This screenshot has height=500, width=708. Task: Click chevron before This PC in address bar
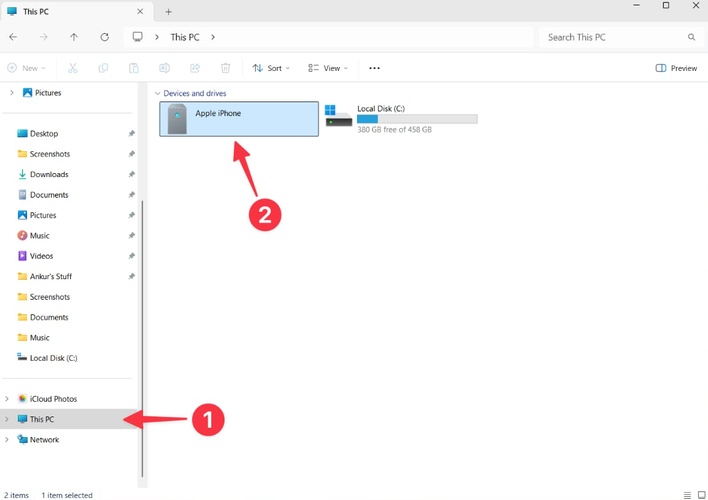tap(157, 37)
